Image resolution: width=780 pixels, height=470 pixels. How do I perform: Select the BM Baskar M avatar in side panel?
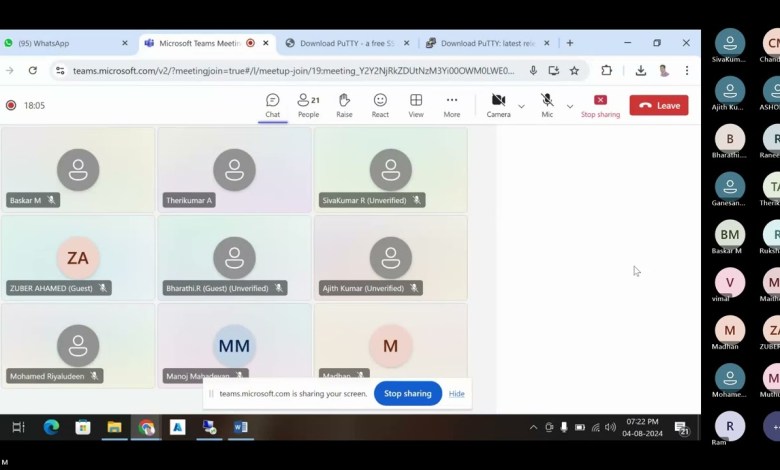tap(730, 234)
